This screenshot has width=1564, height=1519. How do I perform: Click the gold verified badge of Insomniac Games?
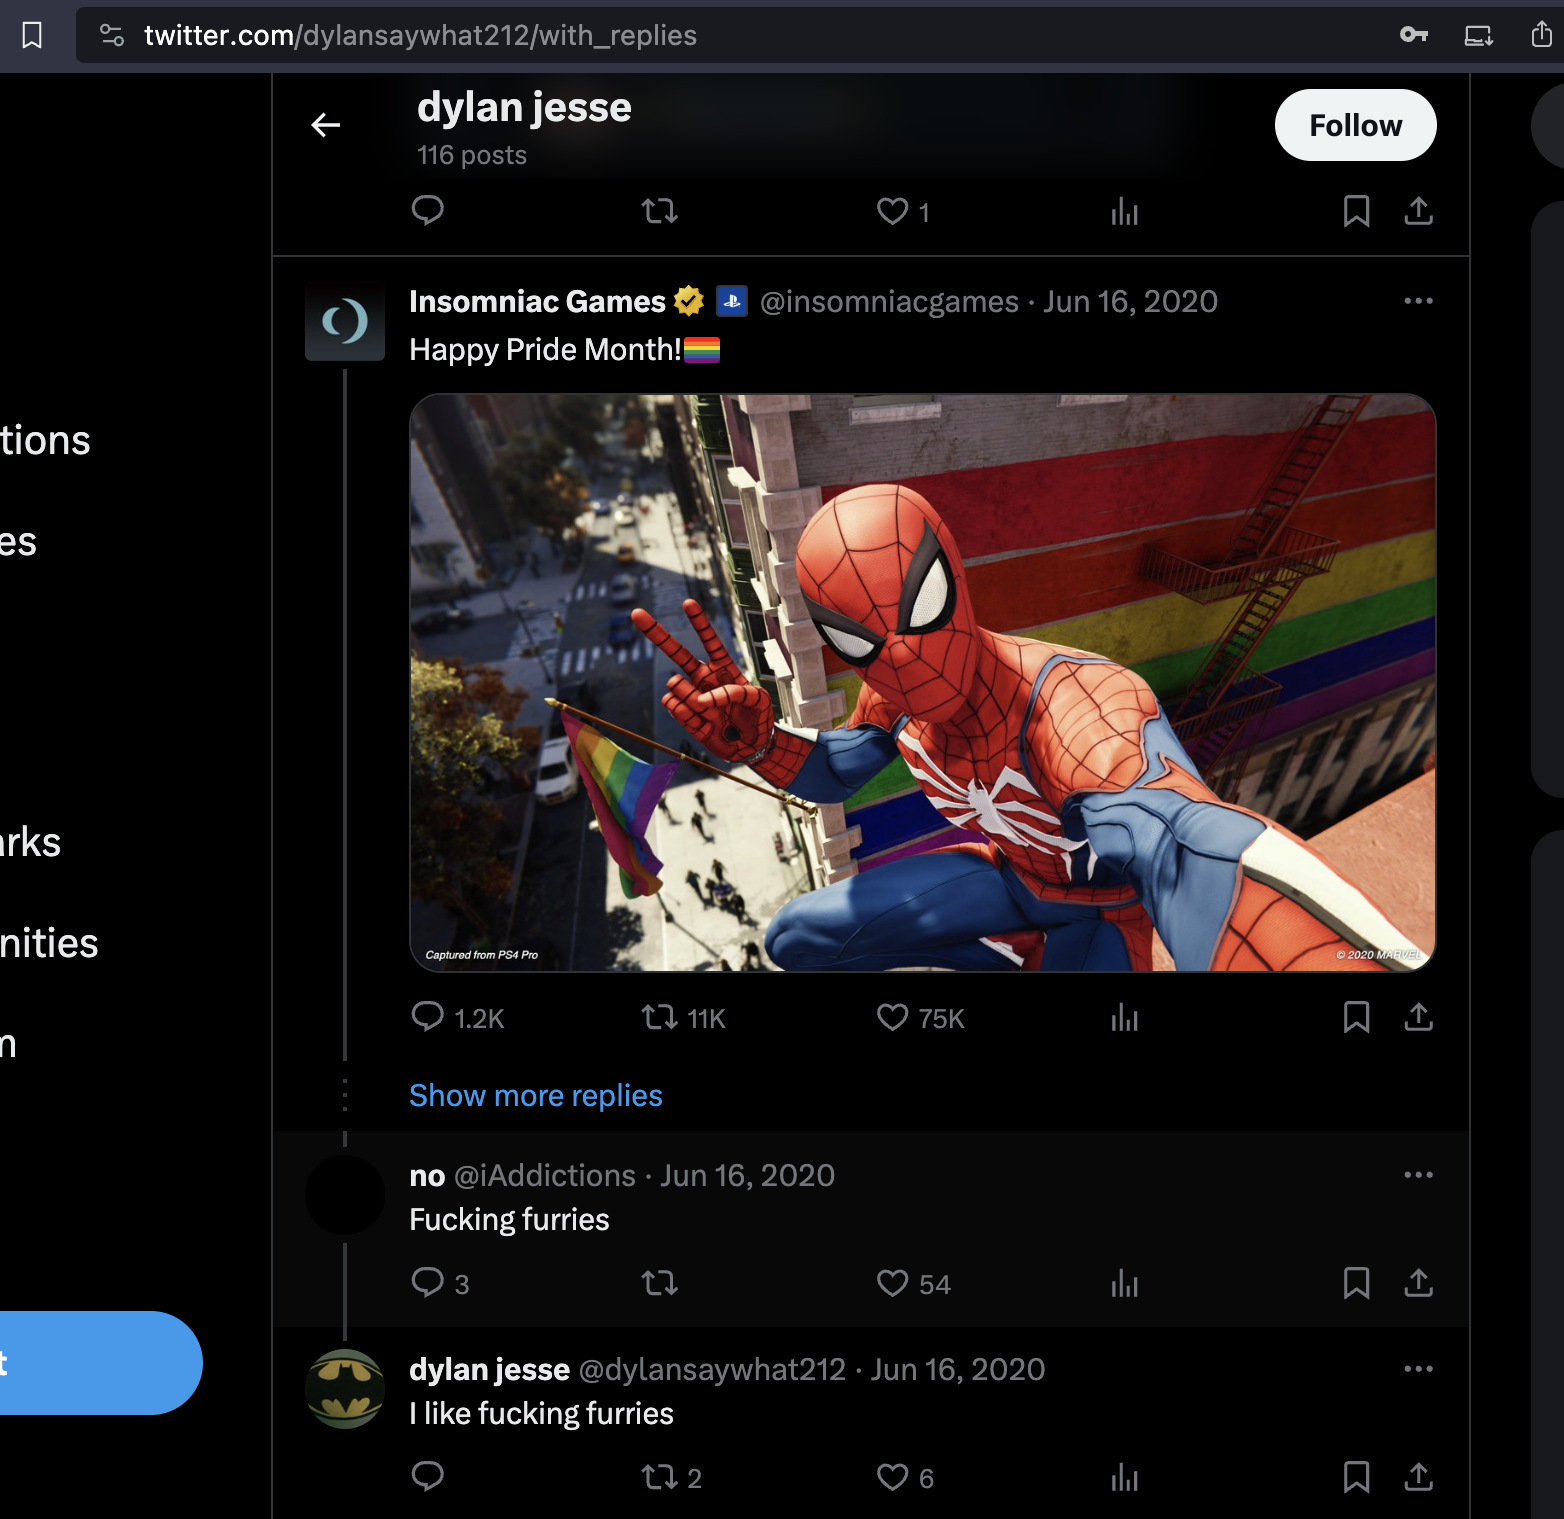click(x=689, y=301)
